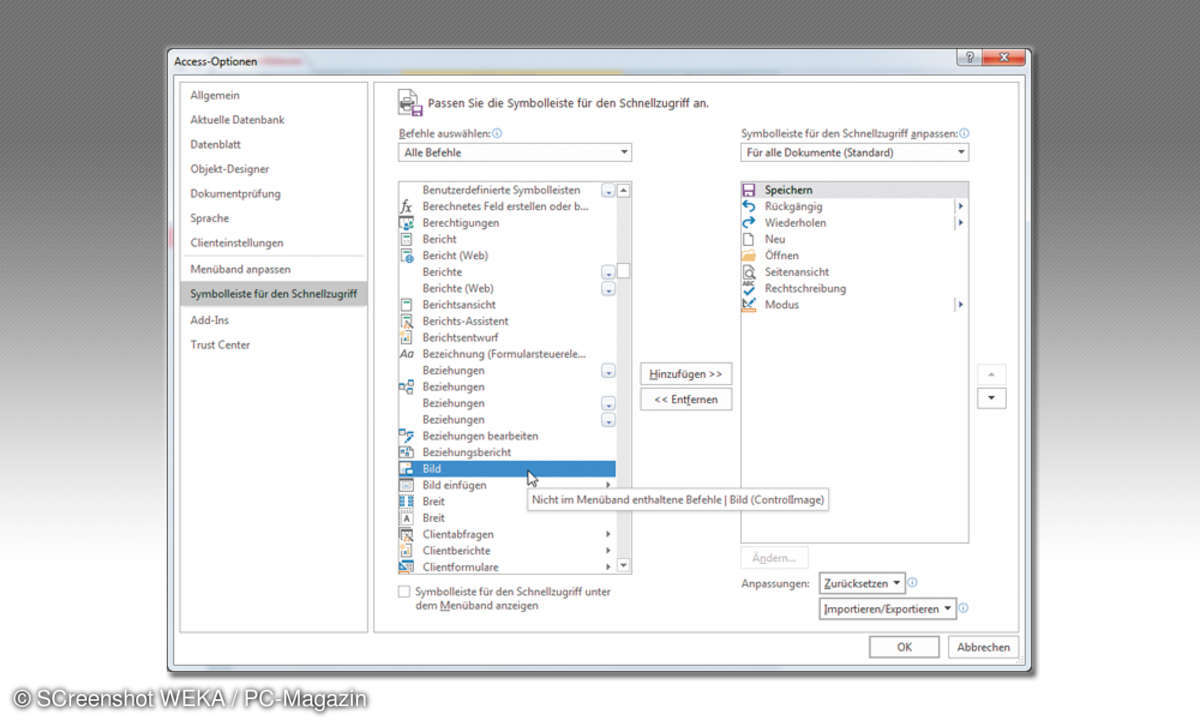This screenshot has width=1200, height=720.
Task: Enable showing Quick Access Toolbar below the ribbon
Action: (x=404, y=592)
